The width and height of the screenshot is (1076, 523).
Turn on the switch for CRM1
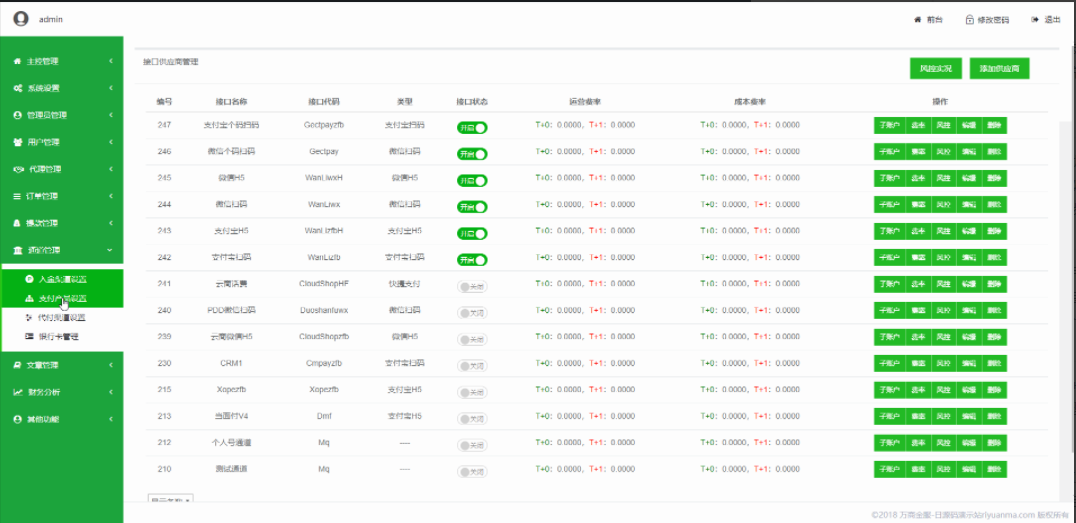pos(472,366)
